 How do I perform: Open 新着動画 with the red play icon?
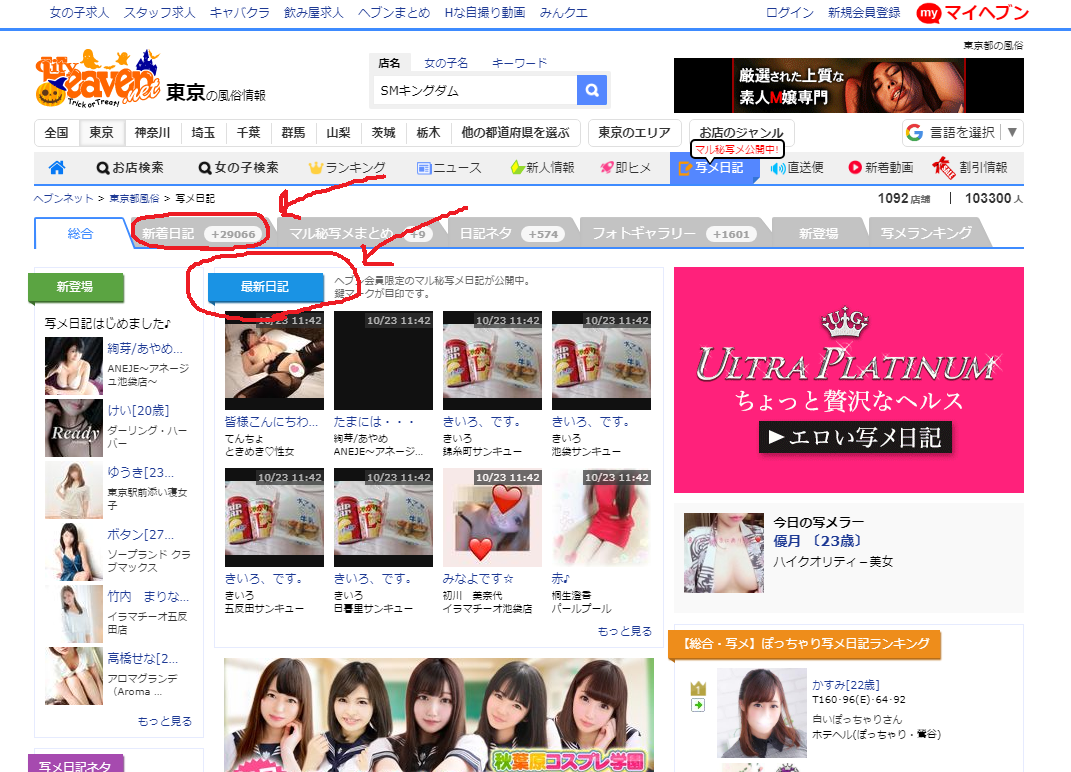(x=881, y=168)
